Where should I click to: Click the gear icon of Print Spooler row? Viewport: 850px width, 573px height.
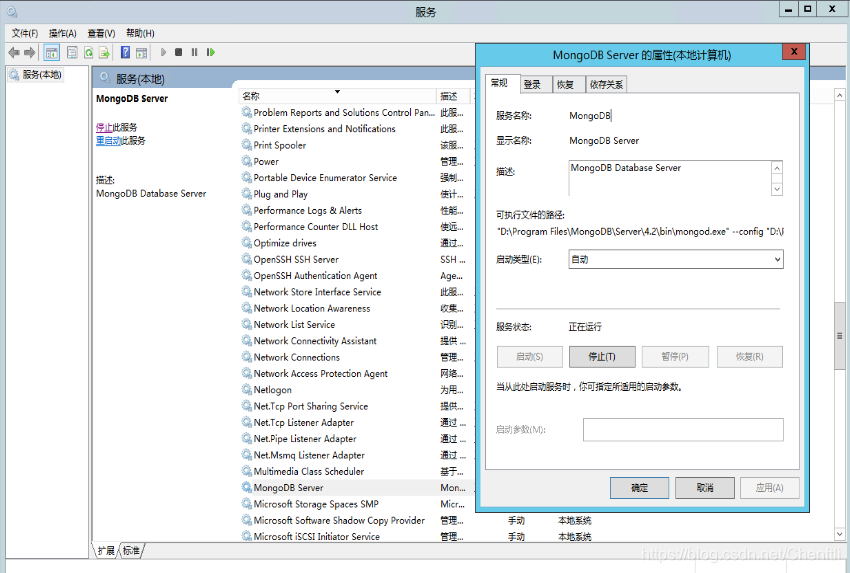pos(247,145)
